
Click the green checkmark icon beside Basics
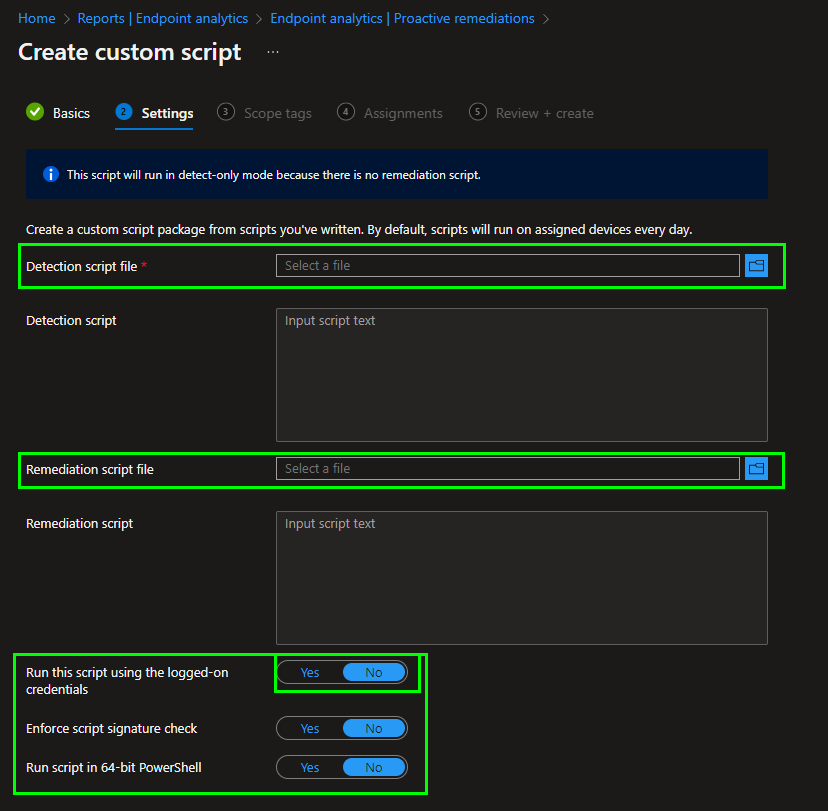click(35, 113)
